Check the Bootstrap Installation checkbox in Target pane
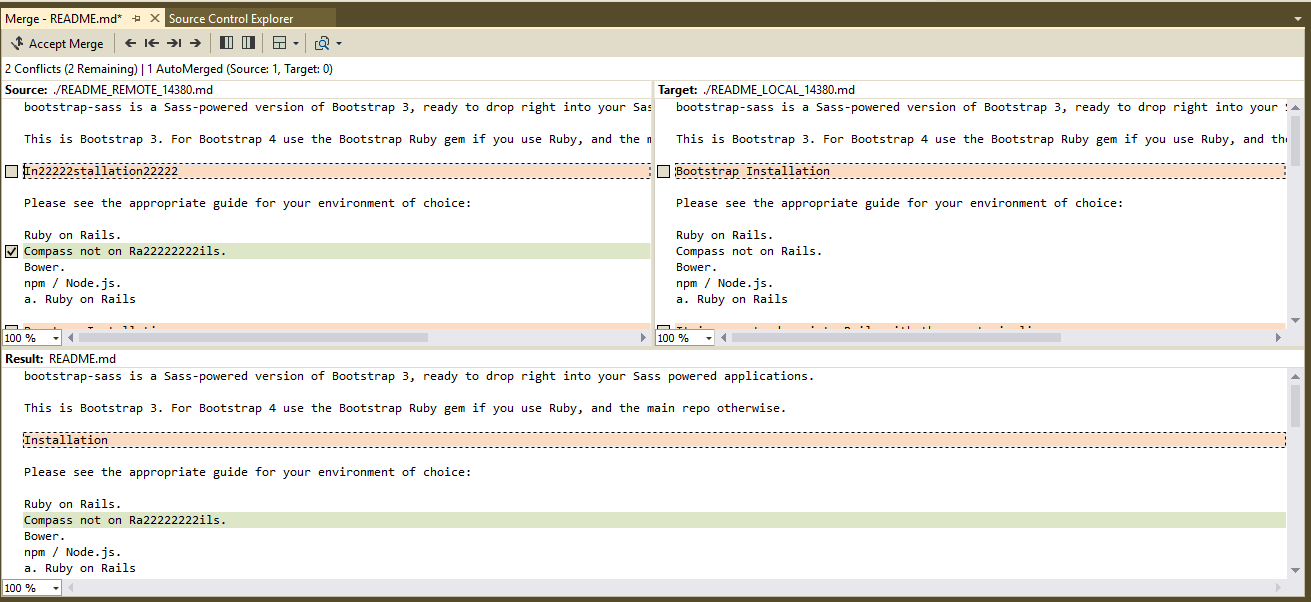Viewport: 1311px width, 602px height. [x=663, y=171]
